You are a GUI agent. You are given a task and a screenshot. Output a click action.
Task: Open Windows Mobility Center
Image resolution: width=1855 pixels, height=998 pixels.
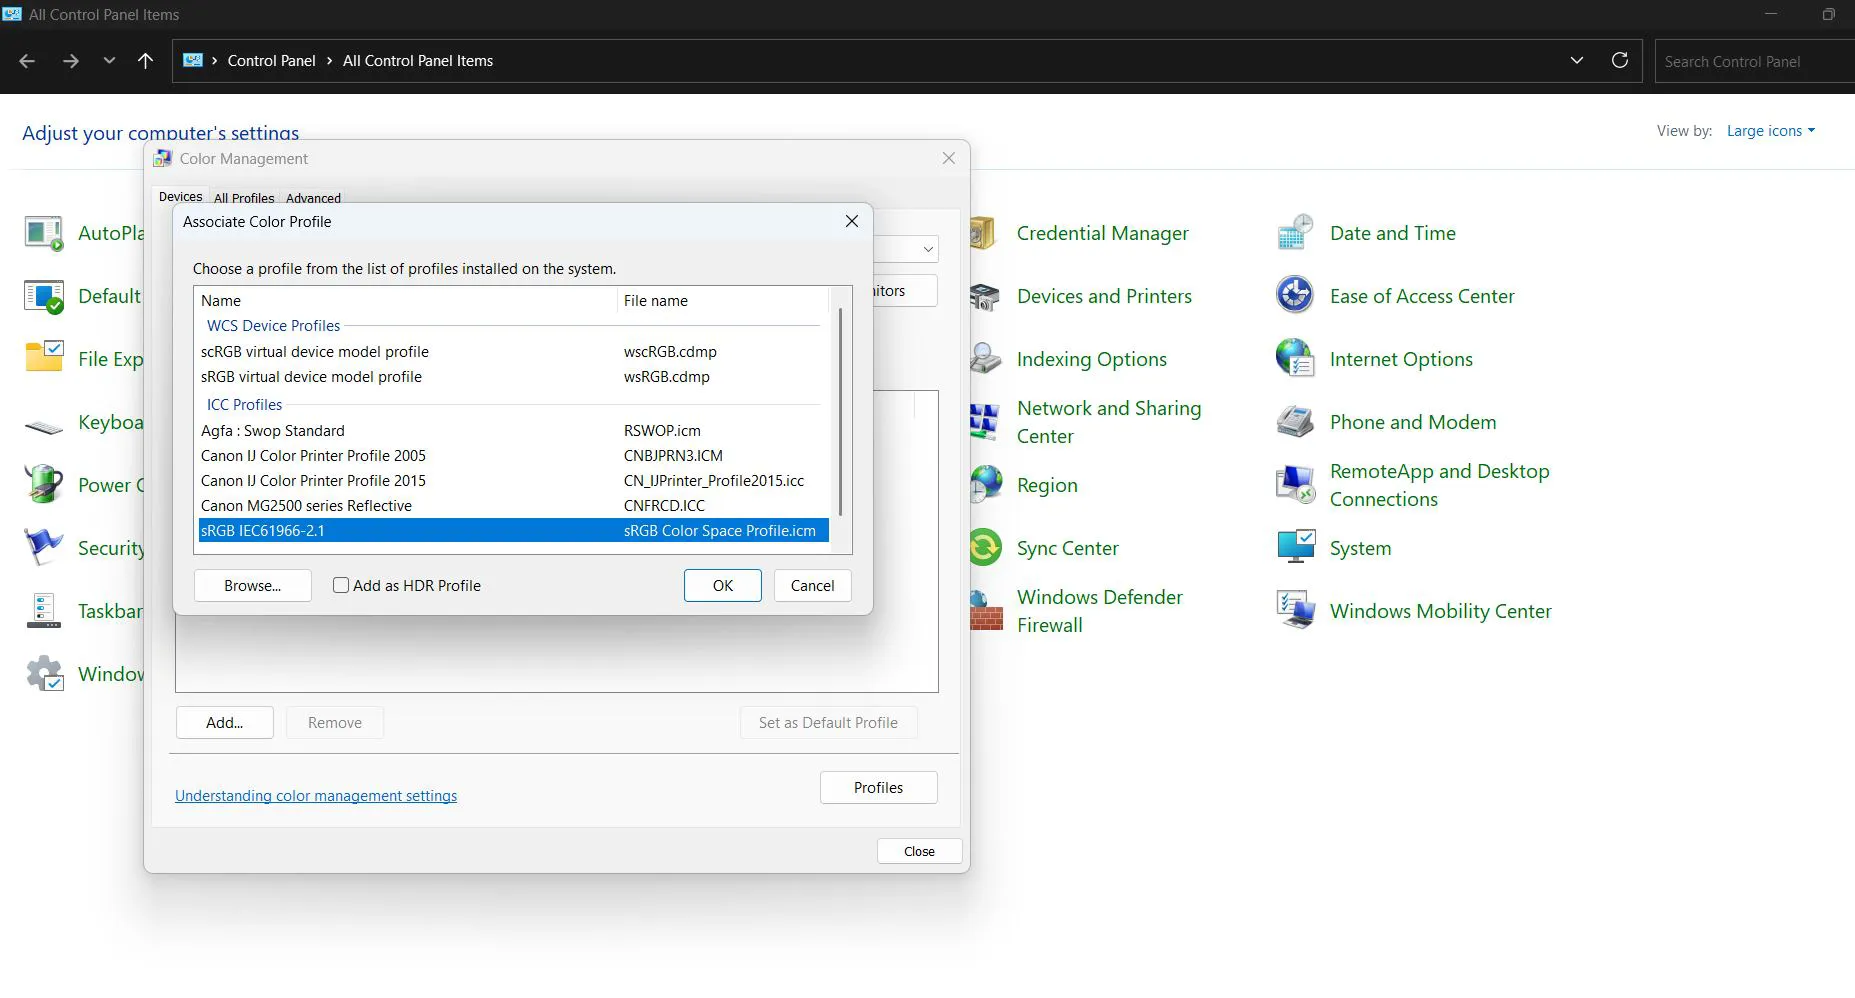(1440, 611)
